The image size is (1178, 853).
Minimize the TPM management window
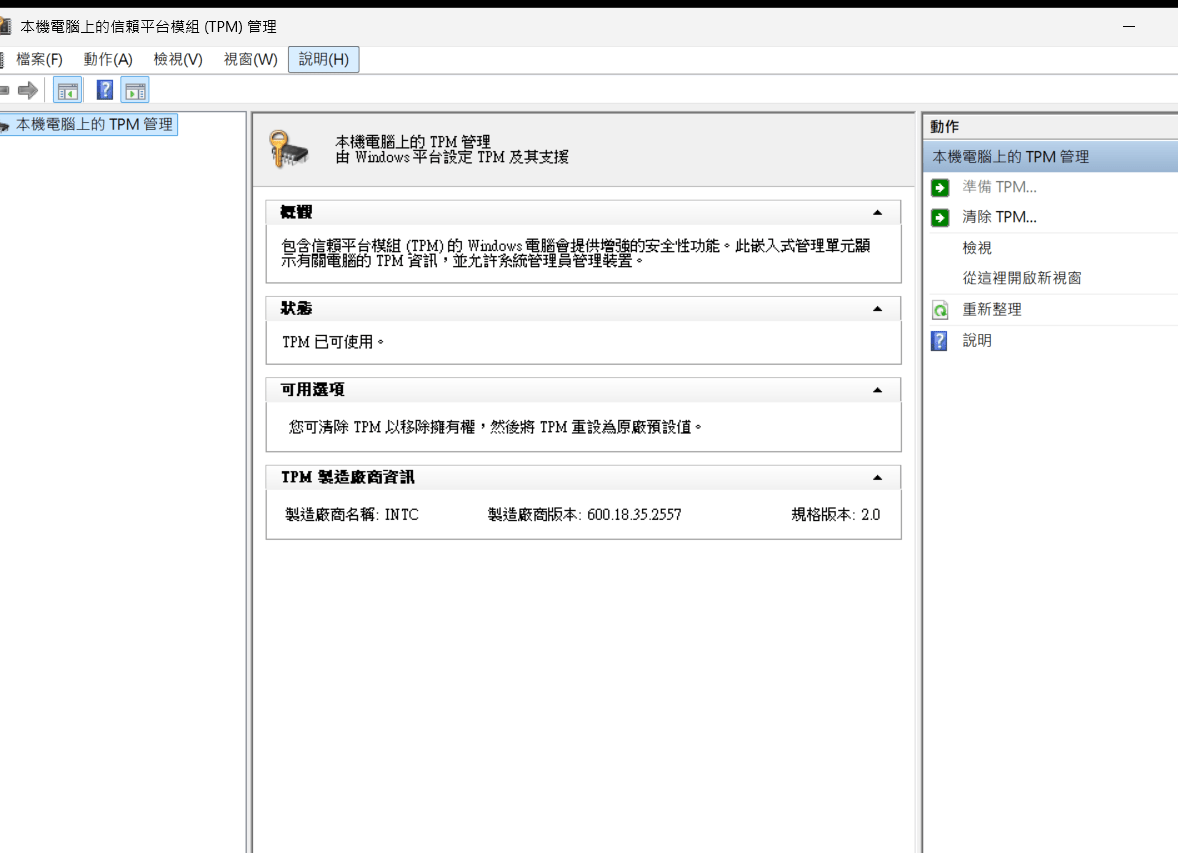[1128, 26]
